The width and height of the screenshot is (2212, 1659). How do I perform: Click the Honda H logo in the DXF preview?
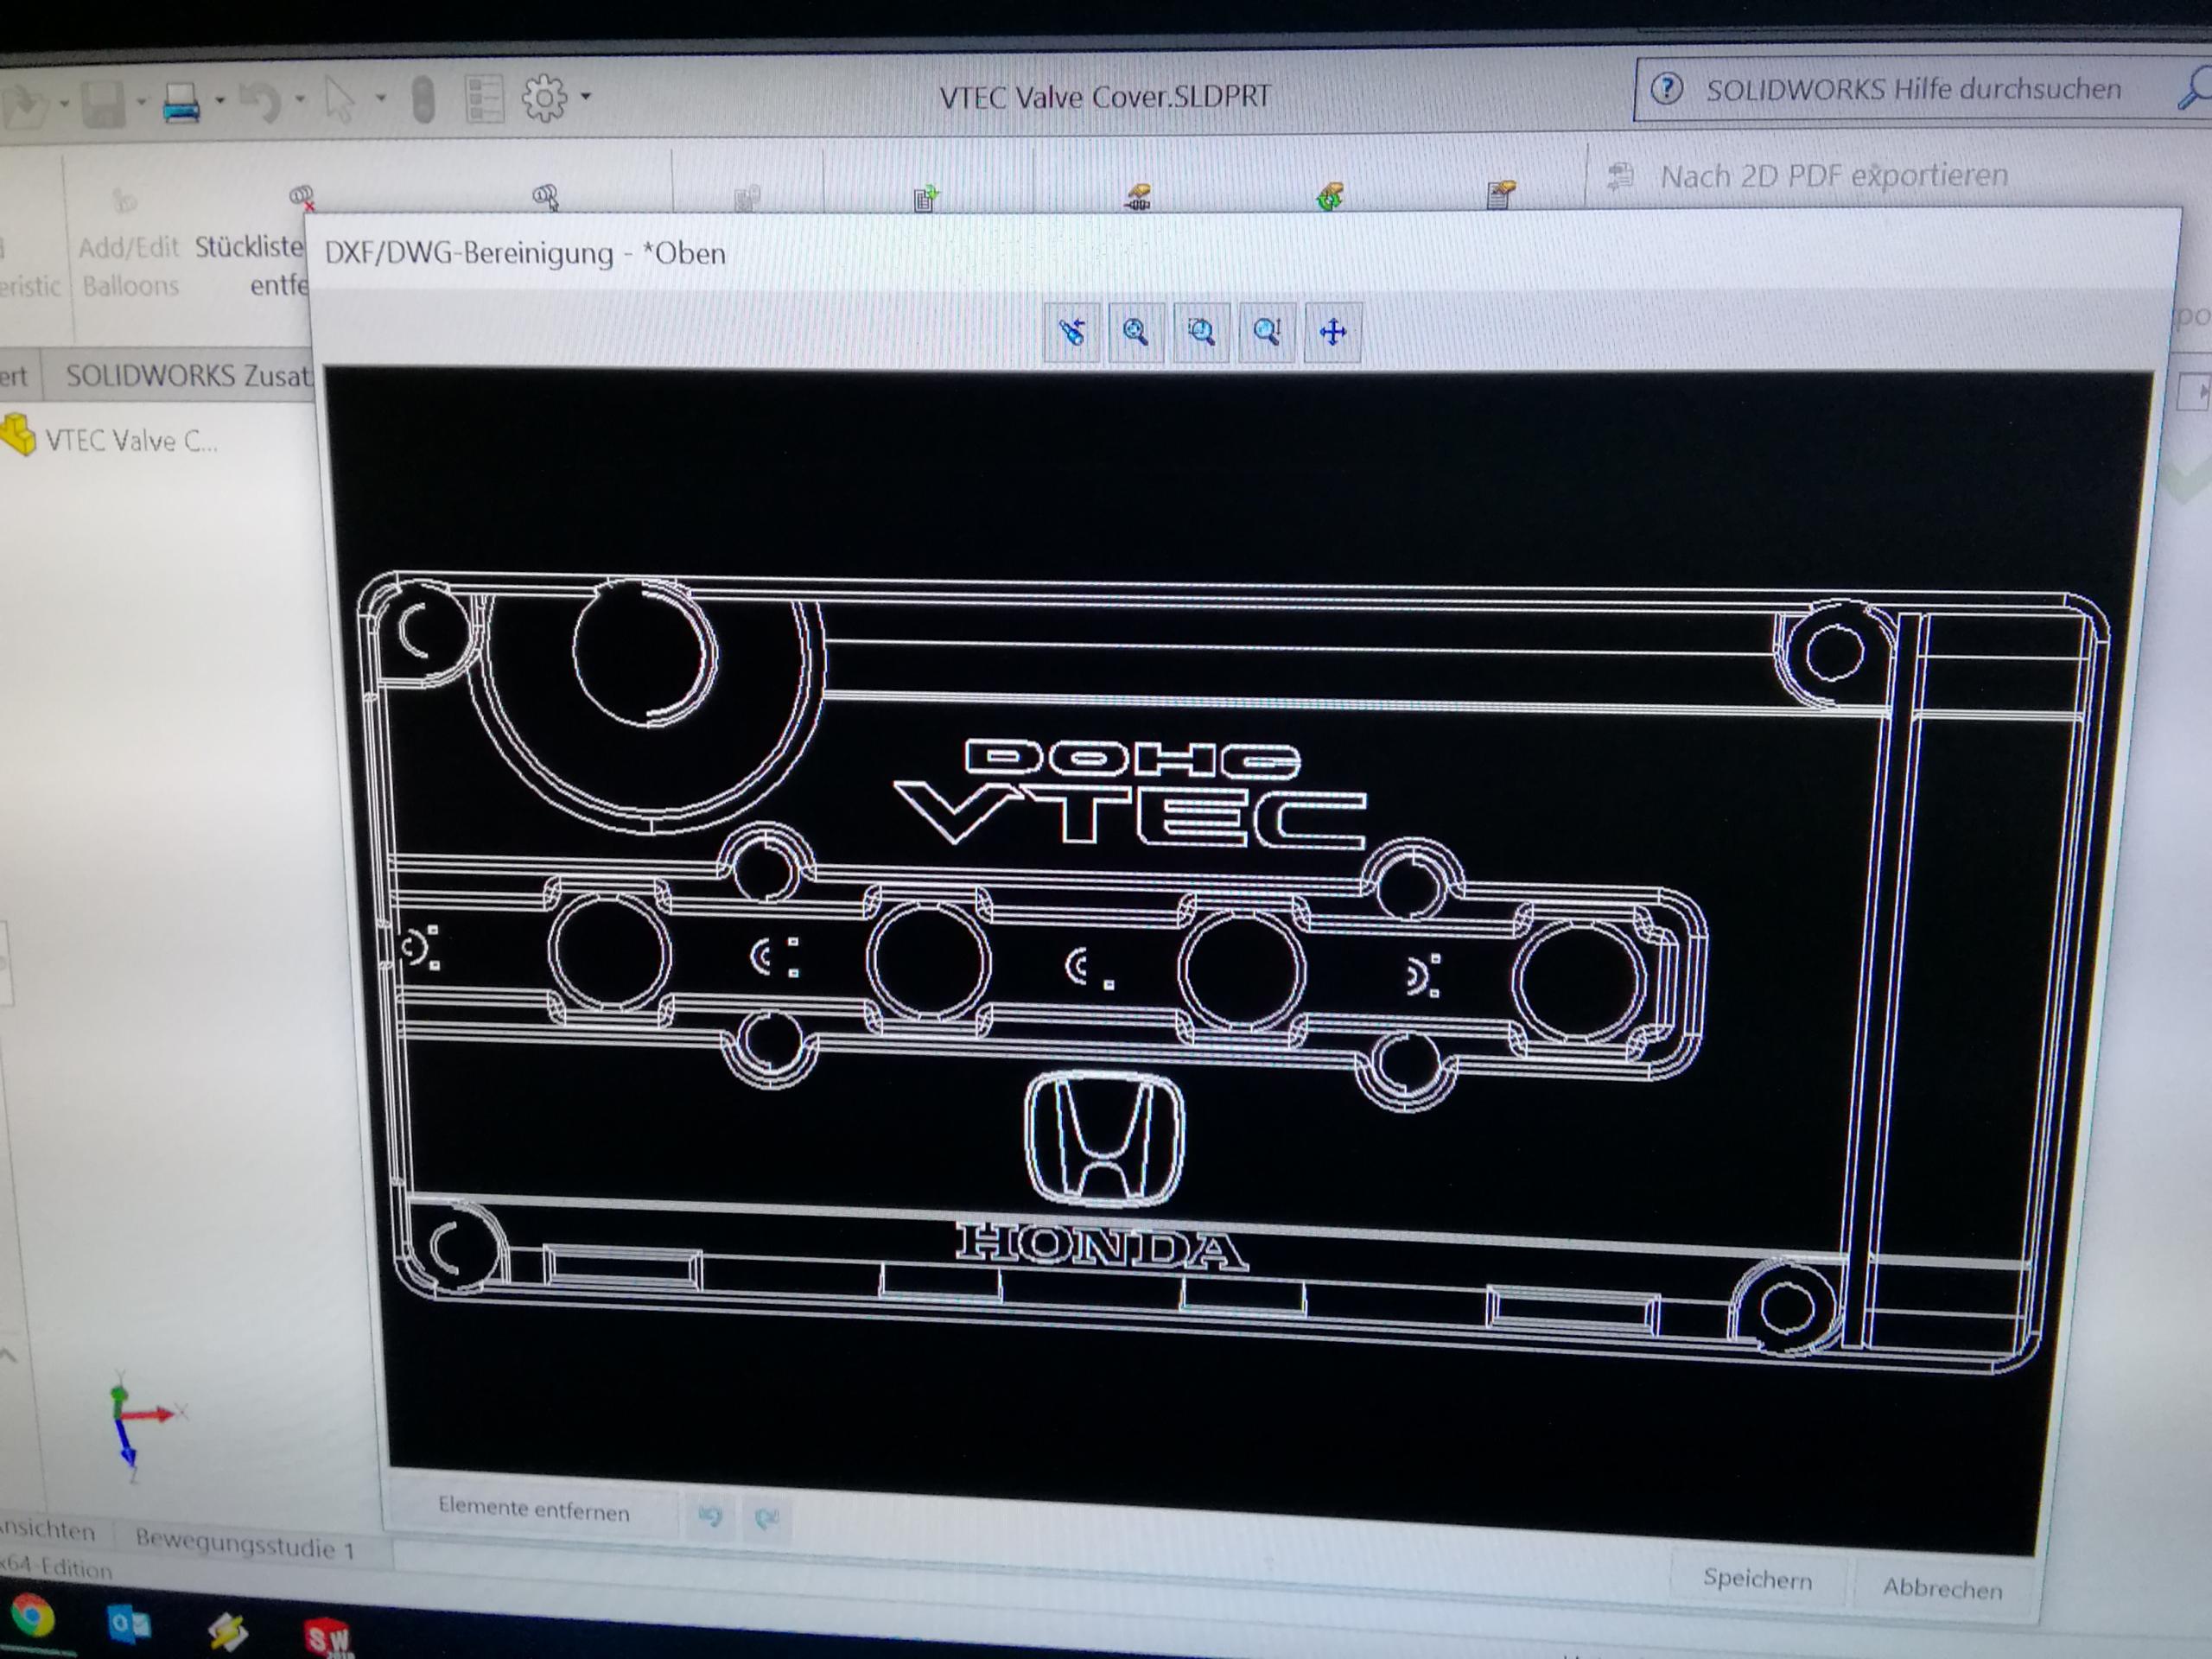[1104, 1139]
